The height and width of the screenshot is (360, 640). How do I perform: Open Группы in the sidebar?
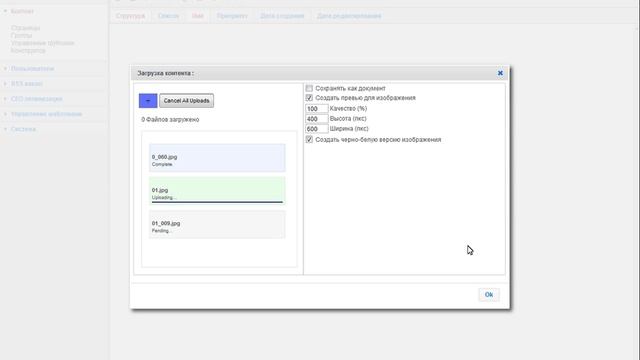pos(21,36)
